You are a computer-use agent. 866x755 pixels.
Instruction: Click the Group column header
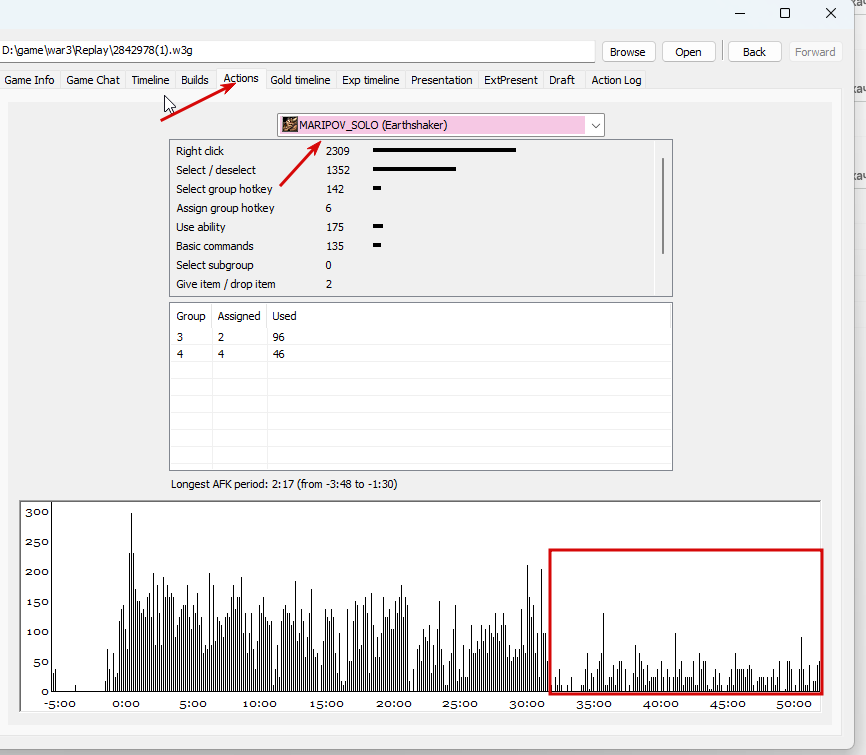click(x=191, y=316)
